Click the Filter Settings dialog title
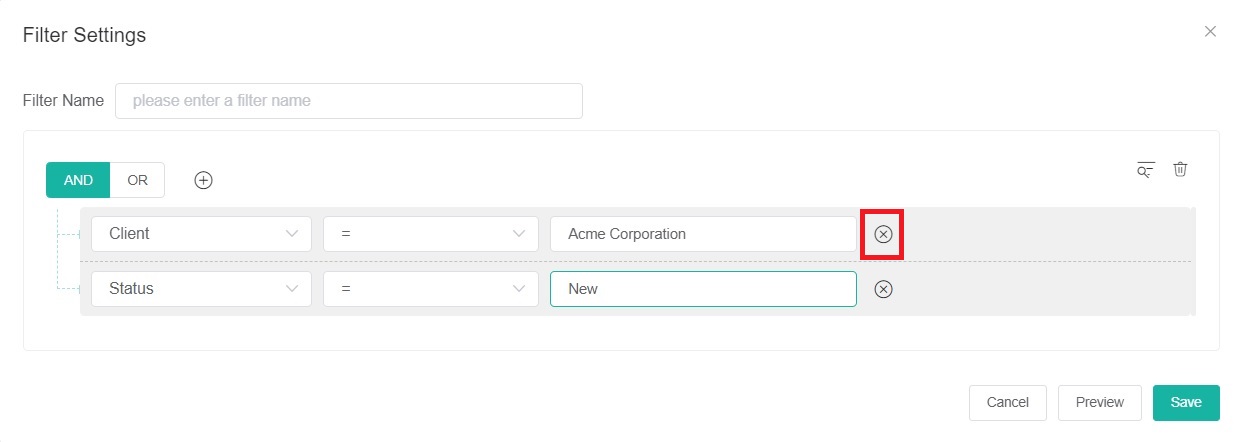 point(84,35)
